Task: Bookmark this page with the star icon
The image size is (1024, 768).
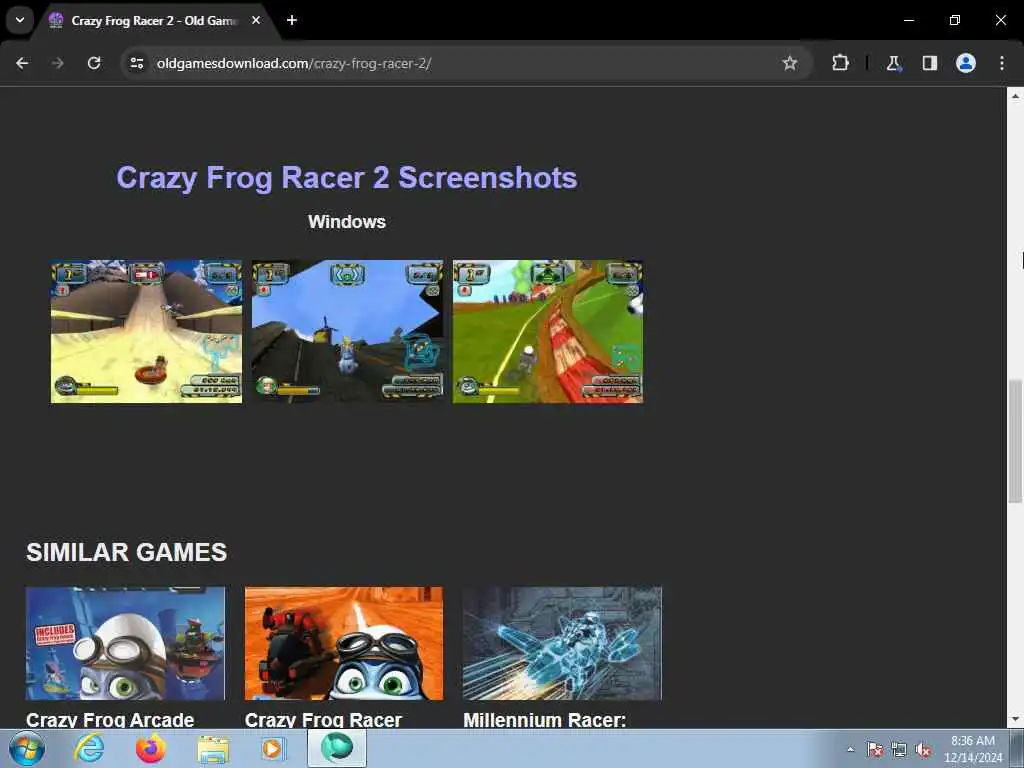Action: point(790,63)
